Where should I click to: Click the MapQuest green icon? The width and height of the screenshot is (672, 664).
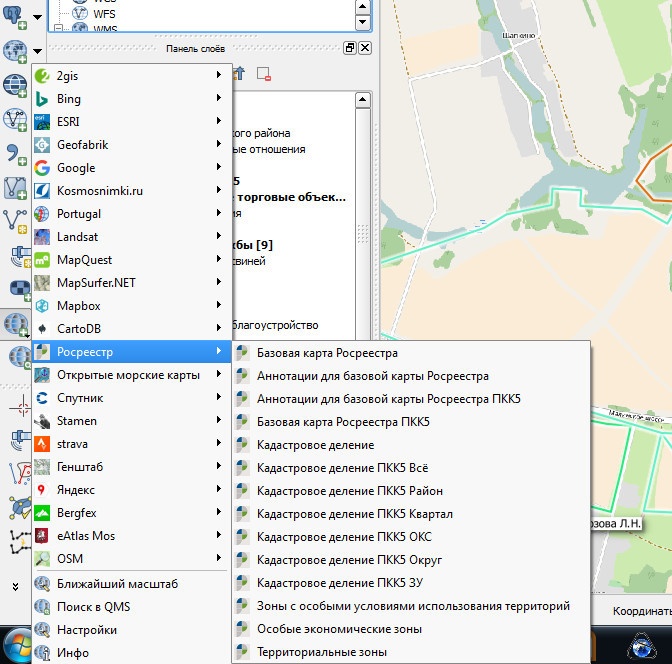[x=42, y=260]
